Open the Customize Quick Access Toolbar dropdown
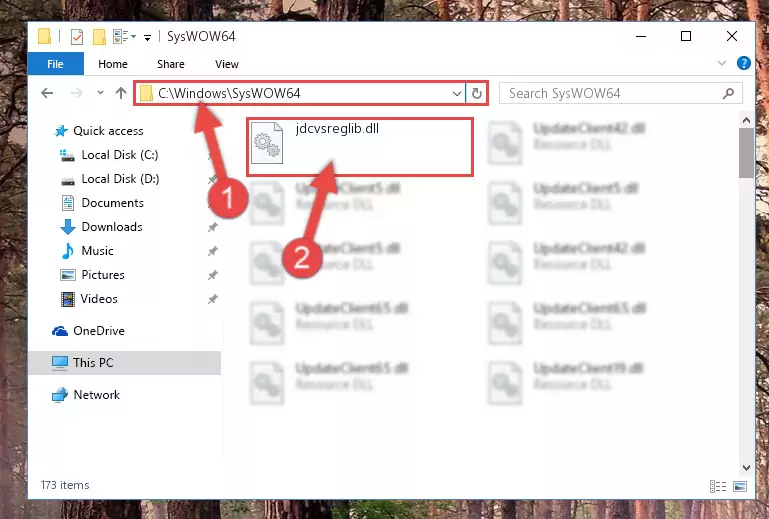The width and height of the screenshot is (769, 519). pyautogui.click(x=147, y=37)
